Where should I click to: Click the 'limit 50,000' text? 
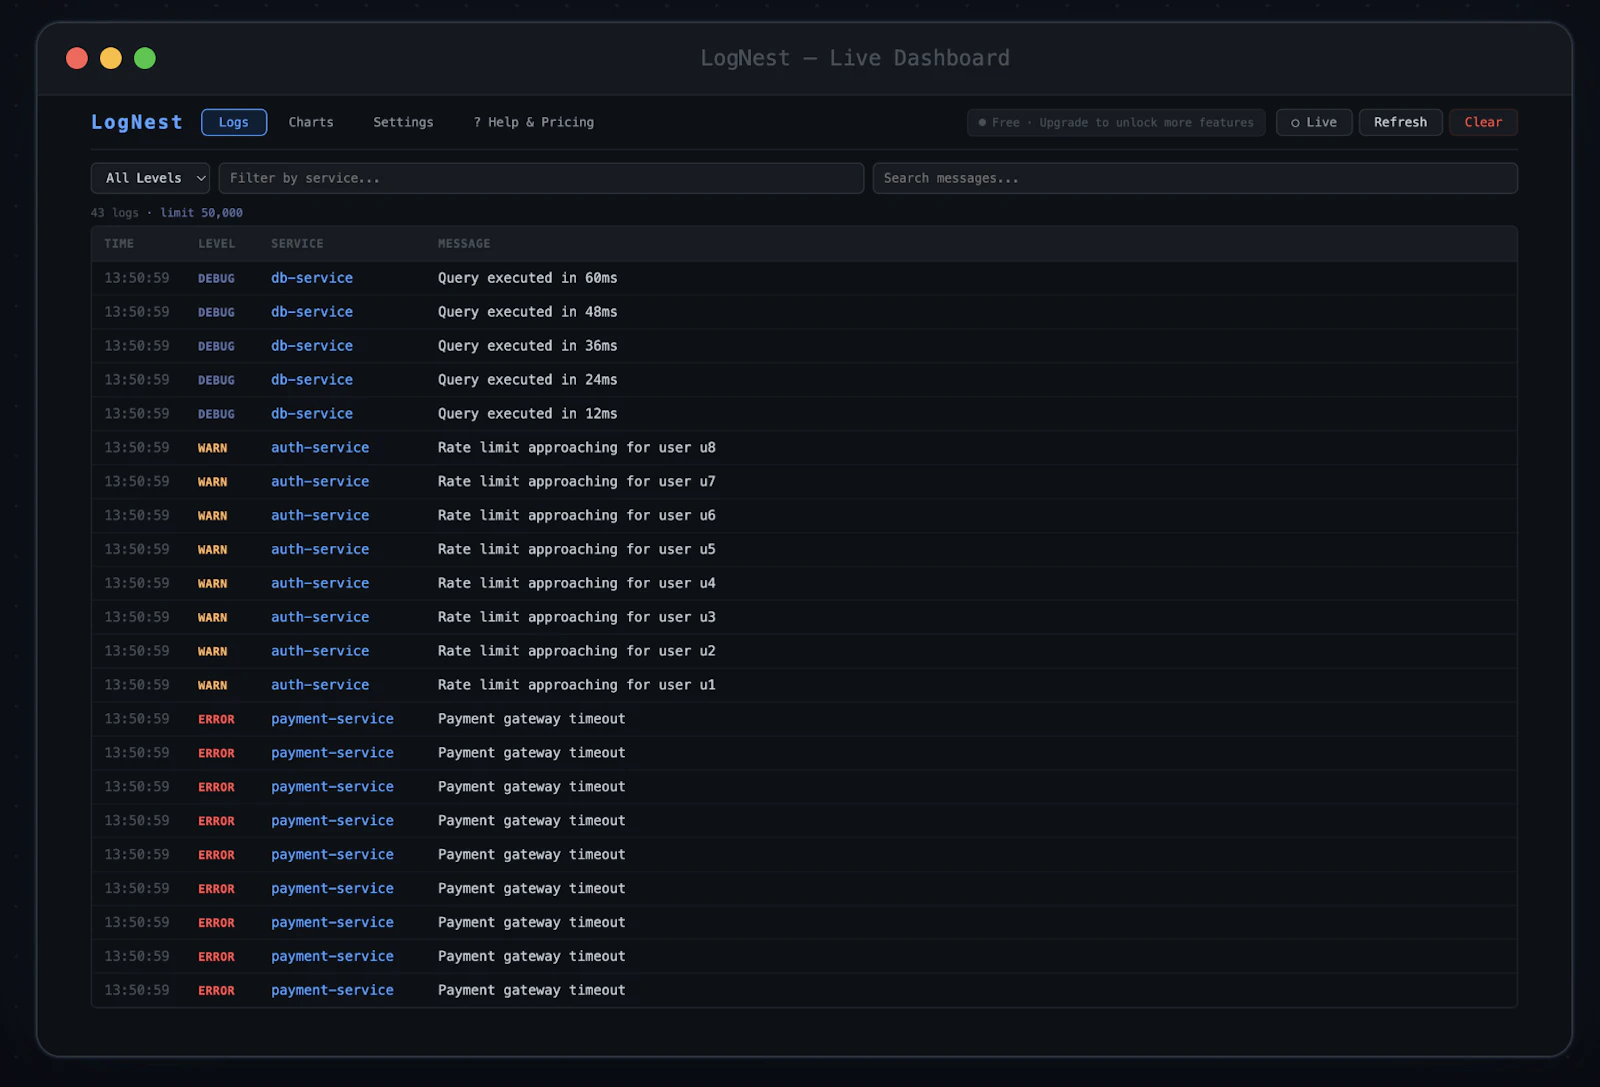coord(202,213)
